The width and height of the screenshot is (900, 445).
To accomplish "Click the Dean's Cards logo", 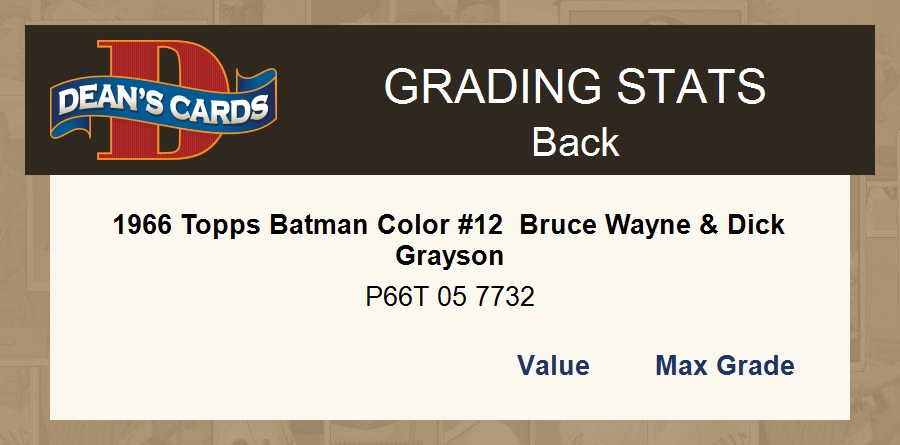I will [163, 100].
